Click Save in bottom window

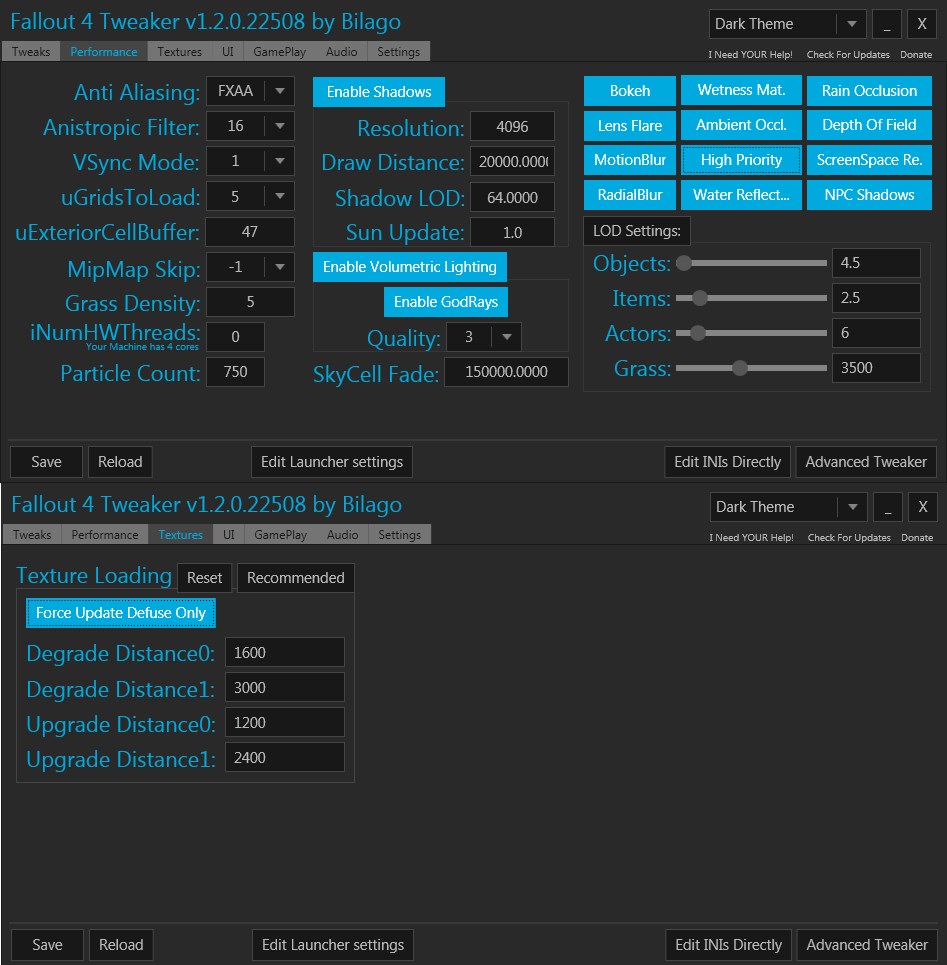47,945
